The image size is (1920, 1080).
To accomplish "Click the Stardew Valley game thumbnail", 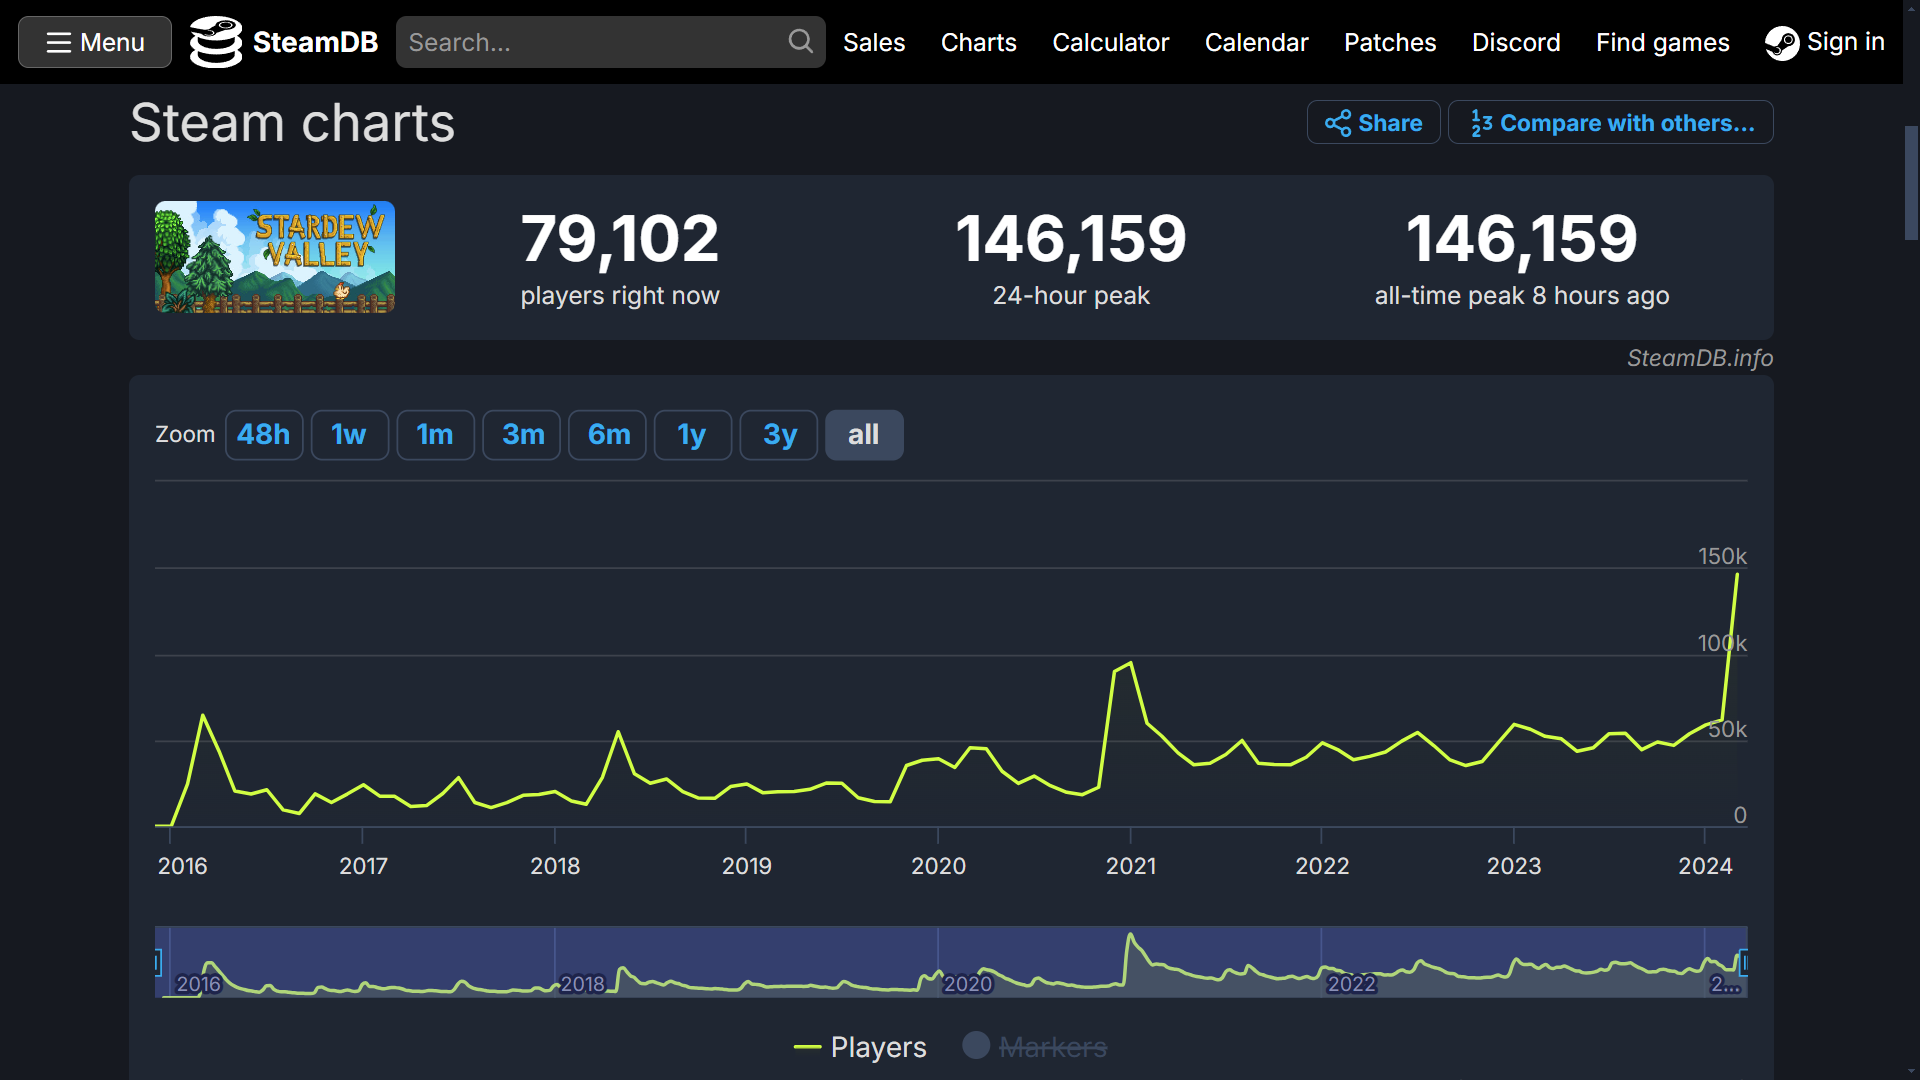I will click(273, 257).
